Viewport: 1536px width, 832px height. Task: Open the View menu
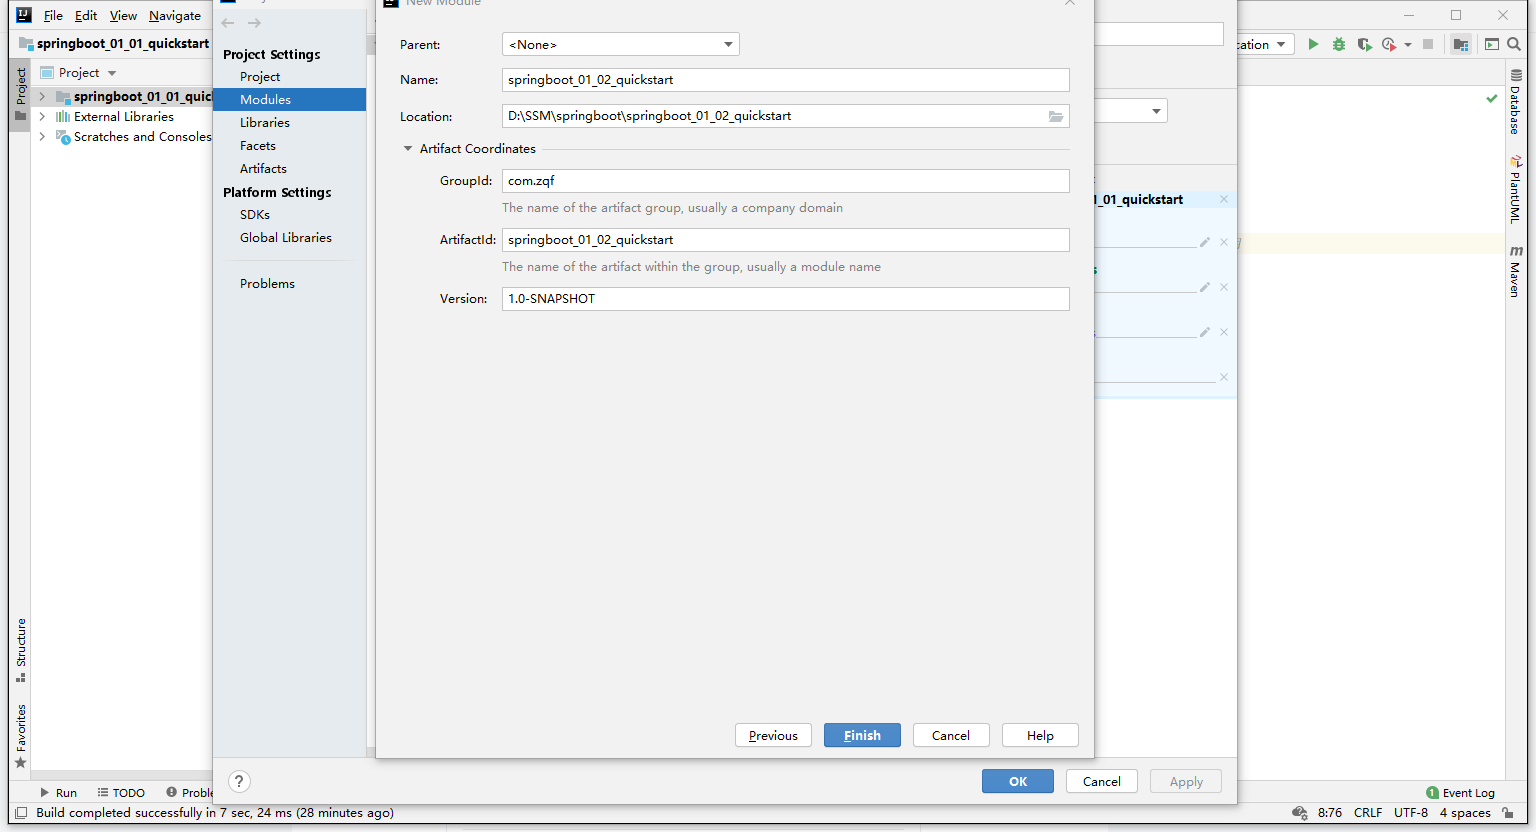(123, 16)
